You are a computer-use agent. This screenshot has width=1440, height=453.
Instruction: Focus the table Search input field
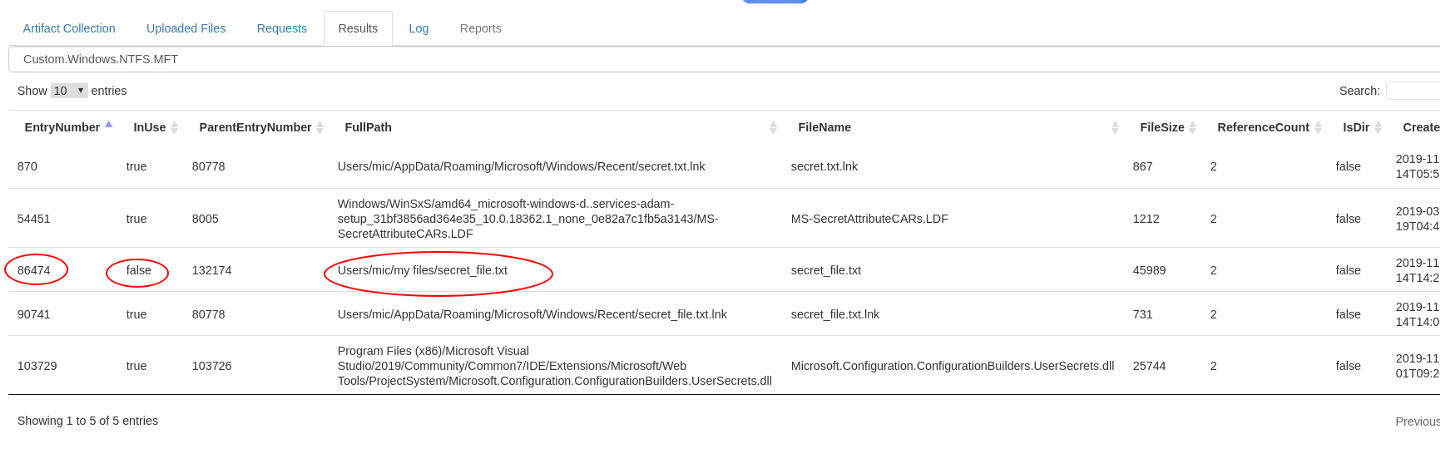tap(1412, 91)
